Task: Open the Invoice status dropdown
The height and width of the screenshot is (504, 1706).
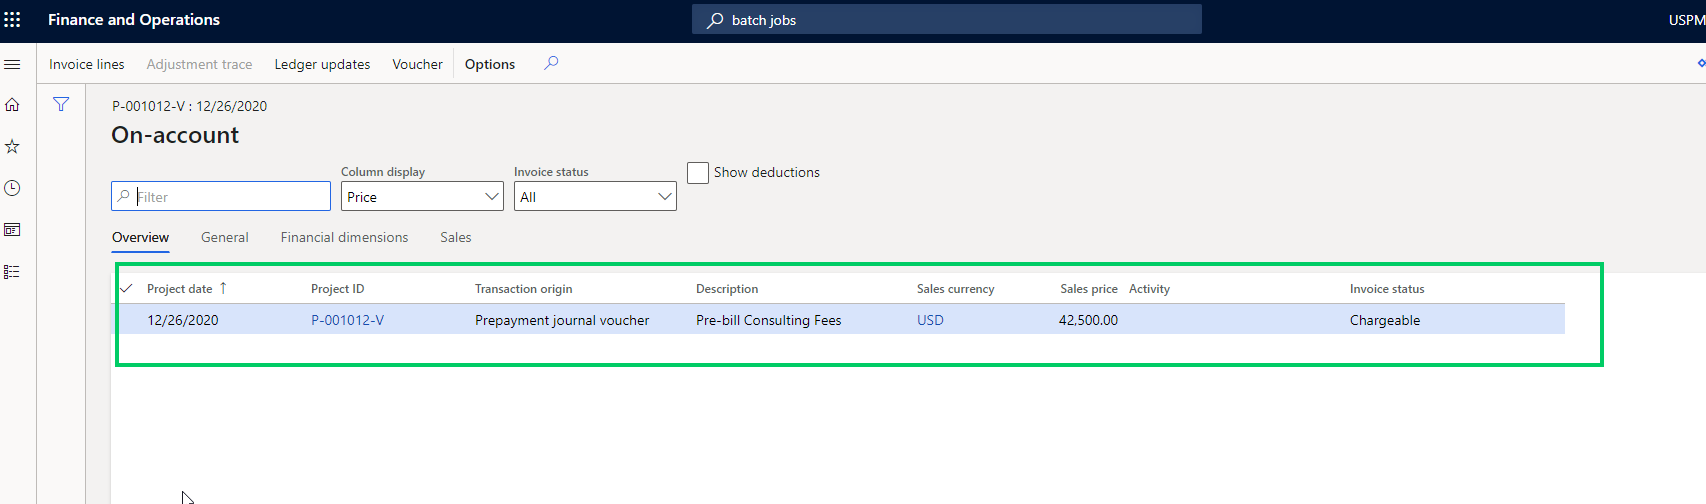Action: (594, 197)
